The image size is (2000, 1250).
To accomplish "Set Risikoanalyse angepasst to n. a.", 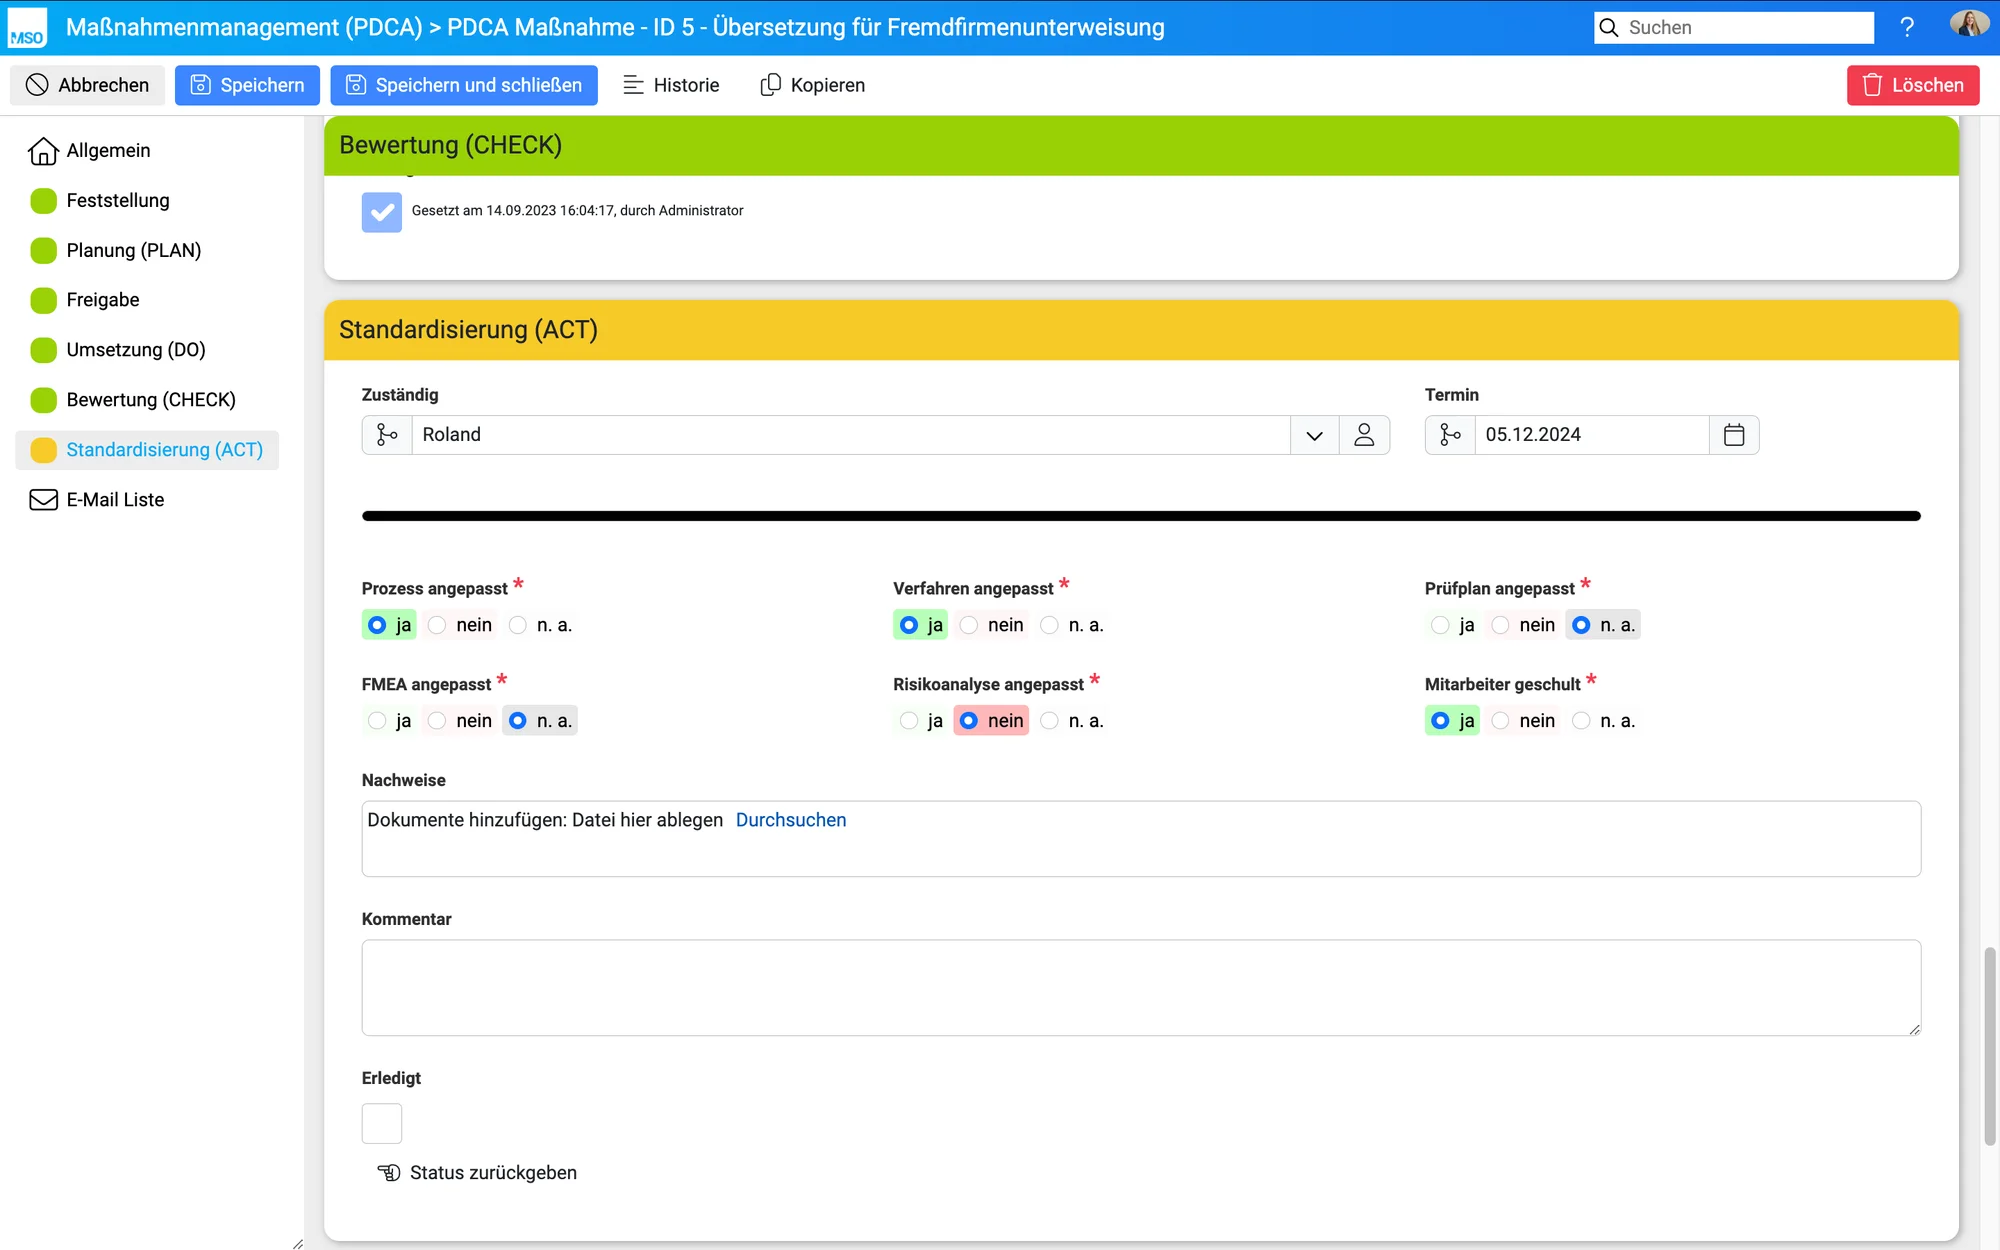I will [x=1050, y=721].
